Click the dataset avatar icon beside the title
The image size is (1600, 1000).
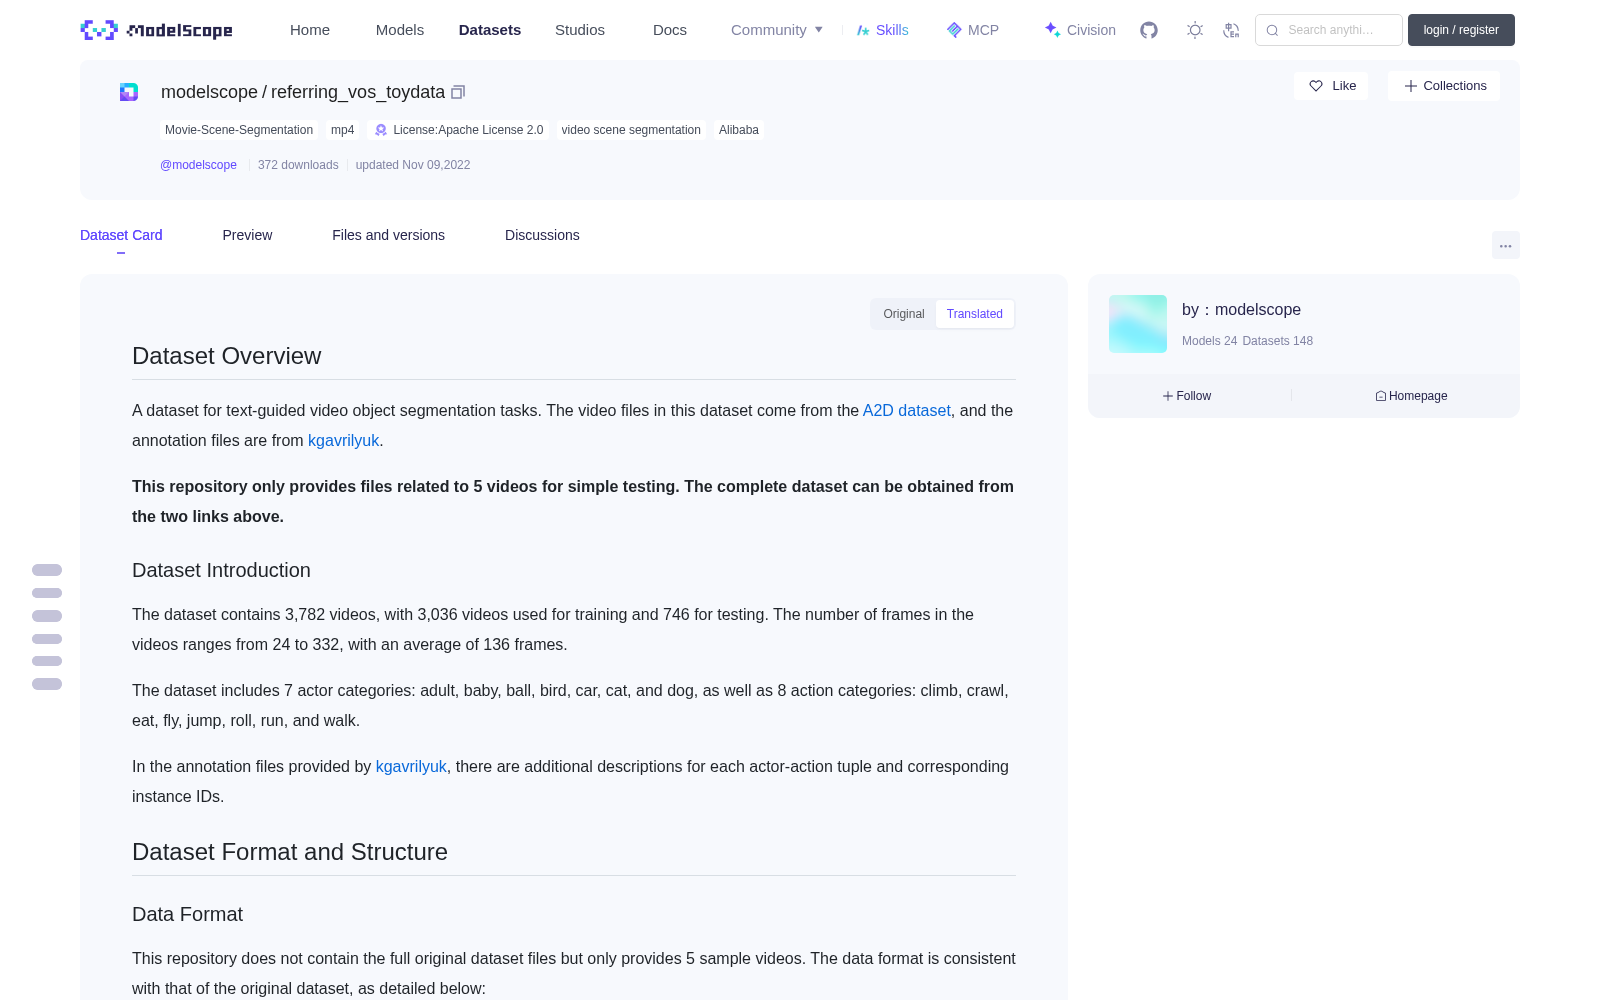pyautogui.click(x=129, y=92)
